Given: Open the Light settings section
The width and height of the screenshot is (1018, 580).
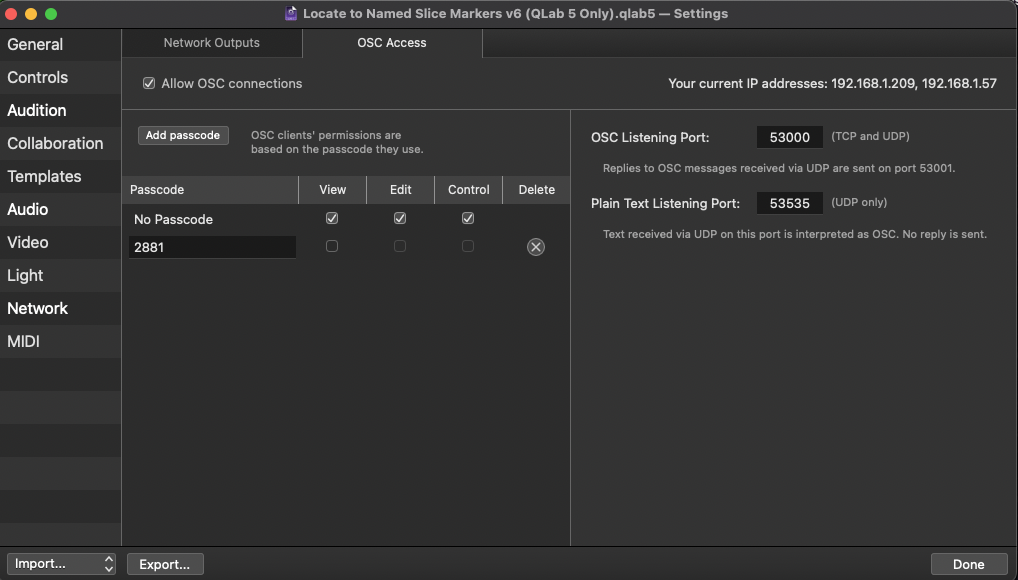Looking at the screenshot, I should [24, 275].
